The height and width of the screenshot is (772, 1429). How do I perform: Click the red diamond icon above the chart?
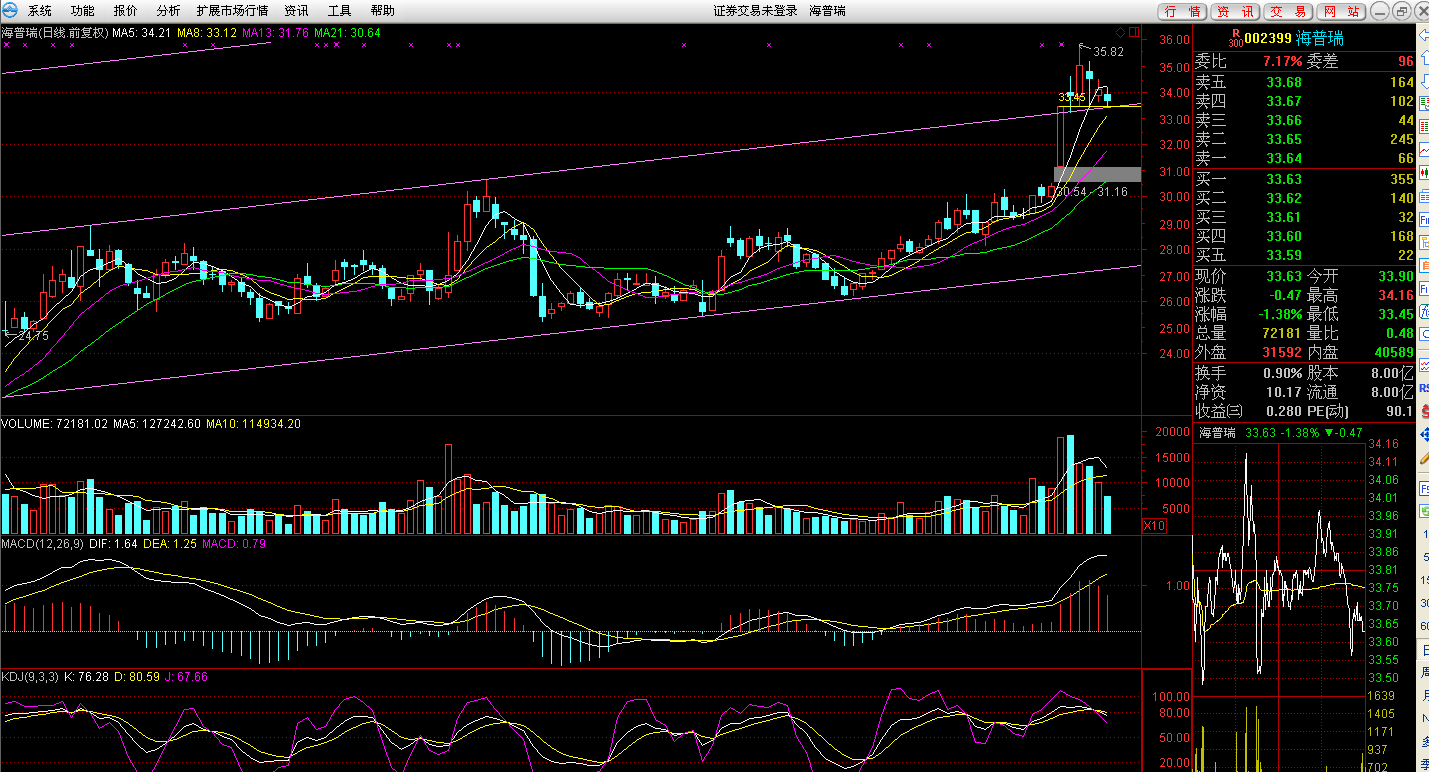tap(1120, 32)
